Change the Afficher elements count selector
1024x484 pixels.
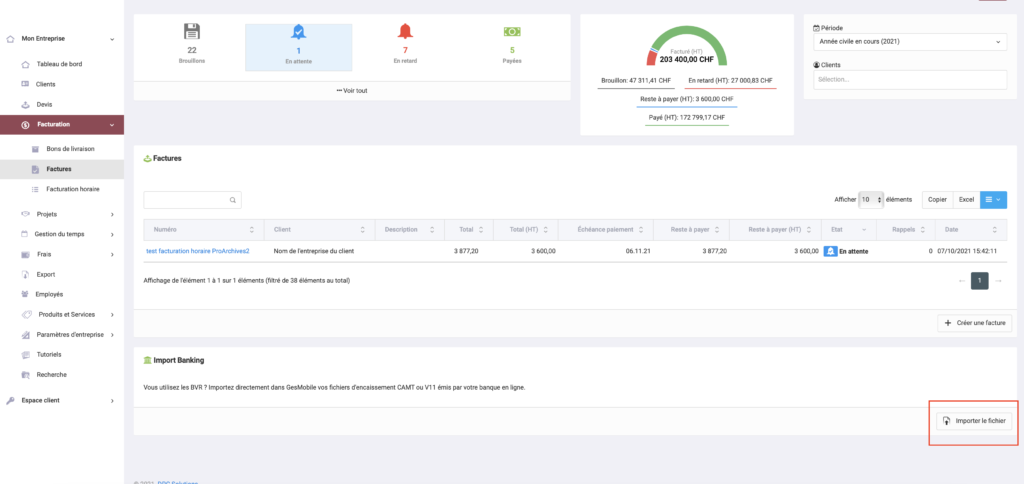(871, 199)
